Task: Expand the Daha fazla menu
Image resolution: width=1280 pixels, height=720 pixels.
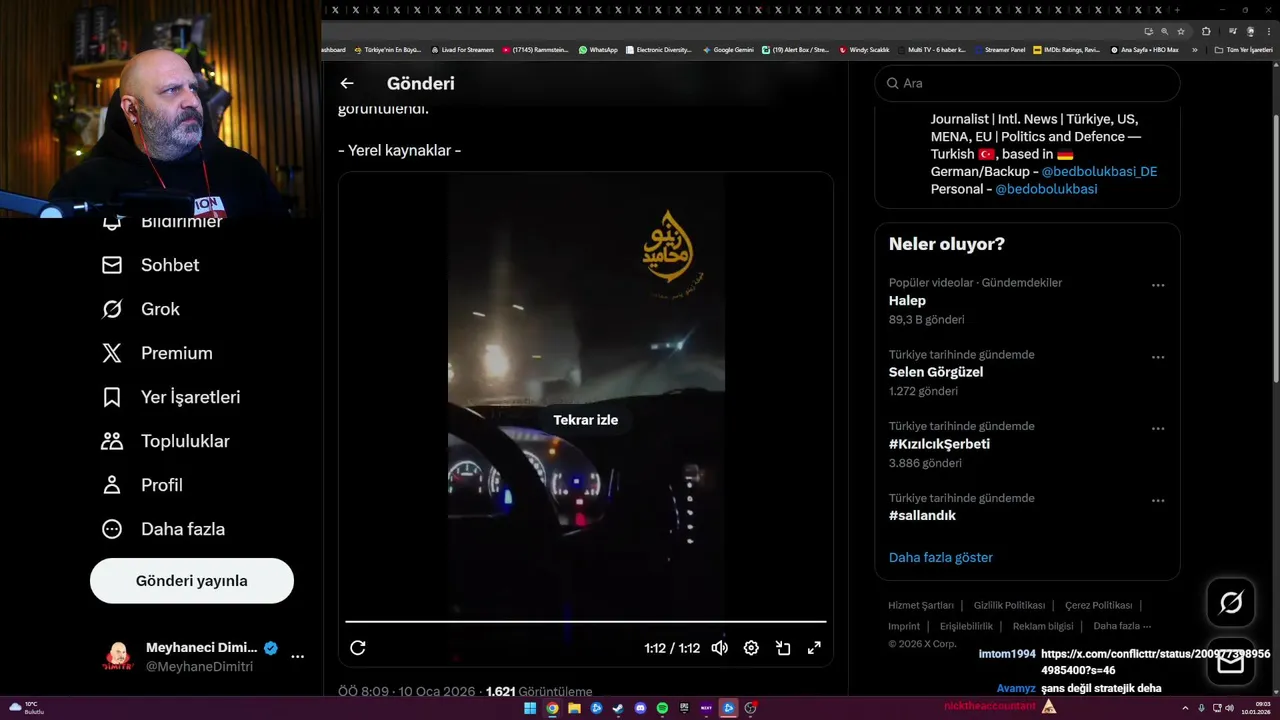Action: coord(163,529)
